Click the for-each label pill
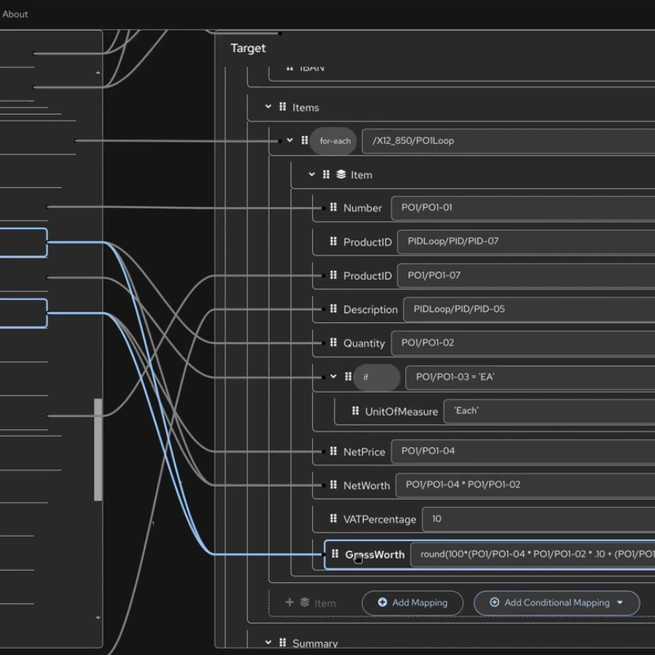Image resolution: width=655 pixels, height=655 pixels. pyautogui.click(x=333, y=141)
